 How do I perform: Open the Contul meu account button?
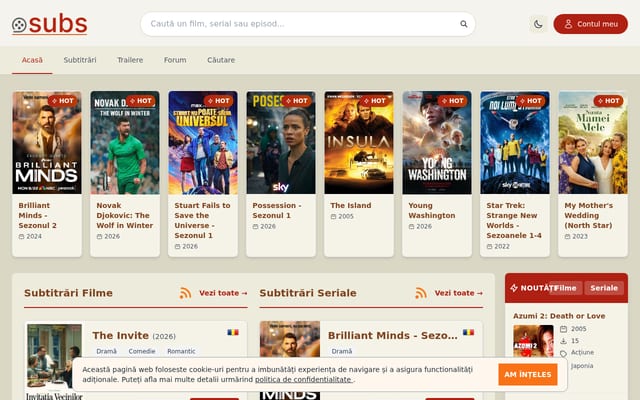590,24
